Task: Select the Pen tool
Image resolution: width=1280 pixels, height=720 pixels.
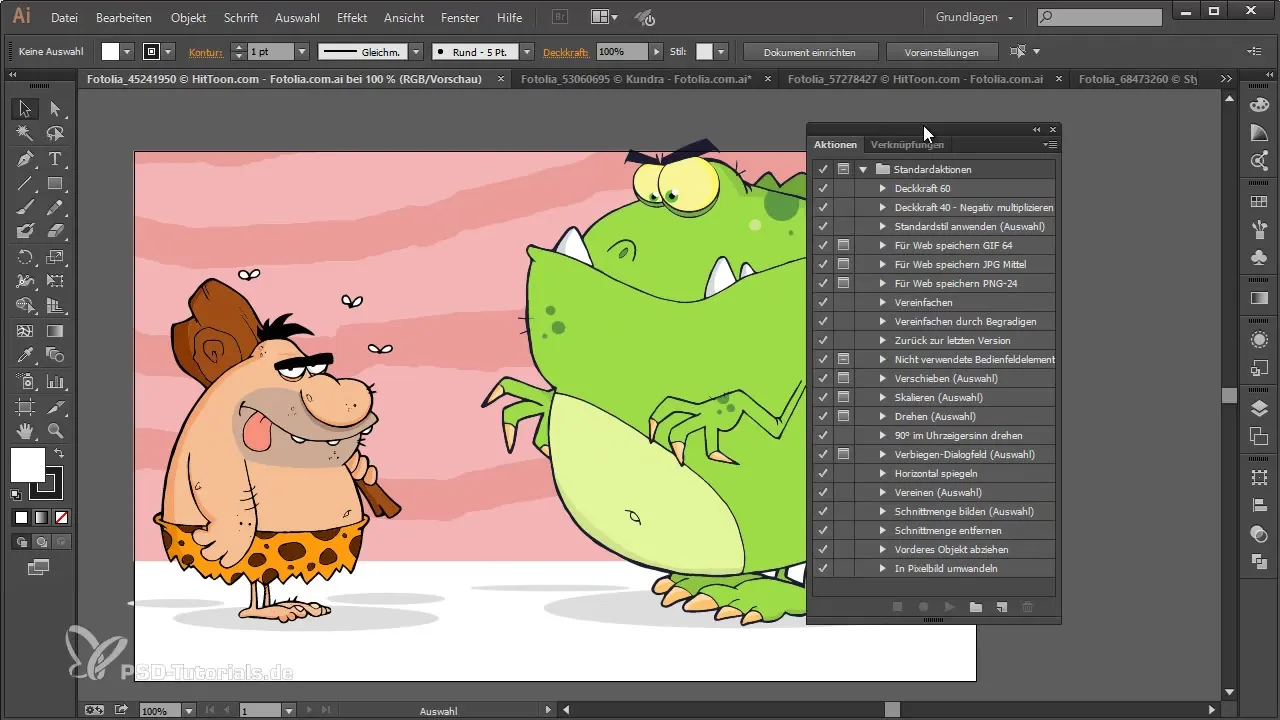Action: tap(25, 158)
